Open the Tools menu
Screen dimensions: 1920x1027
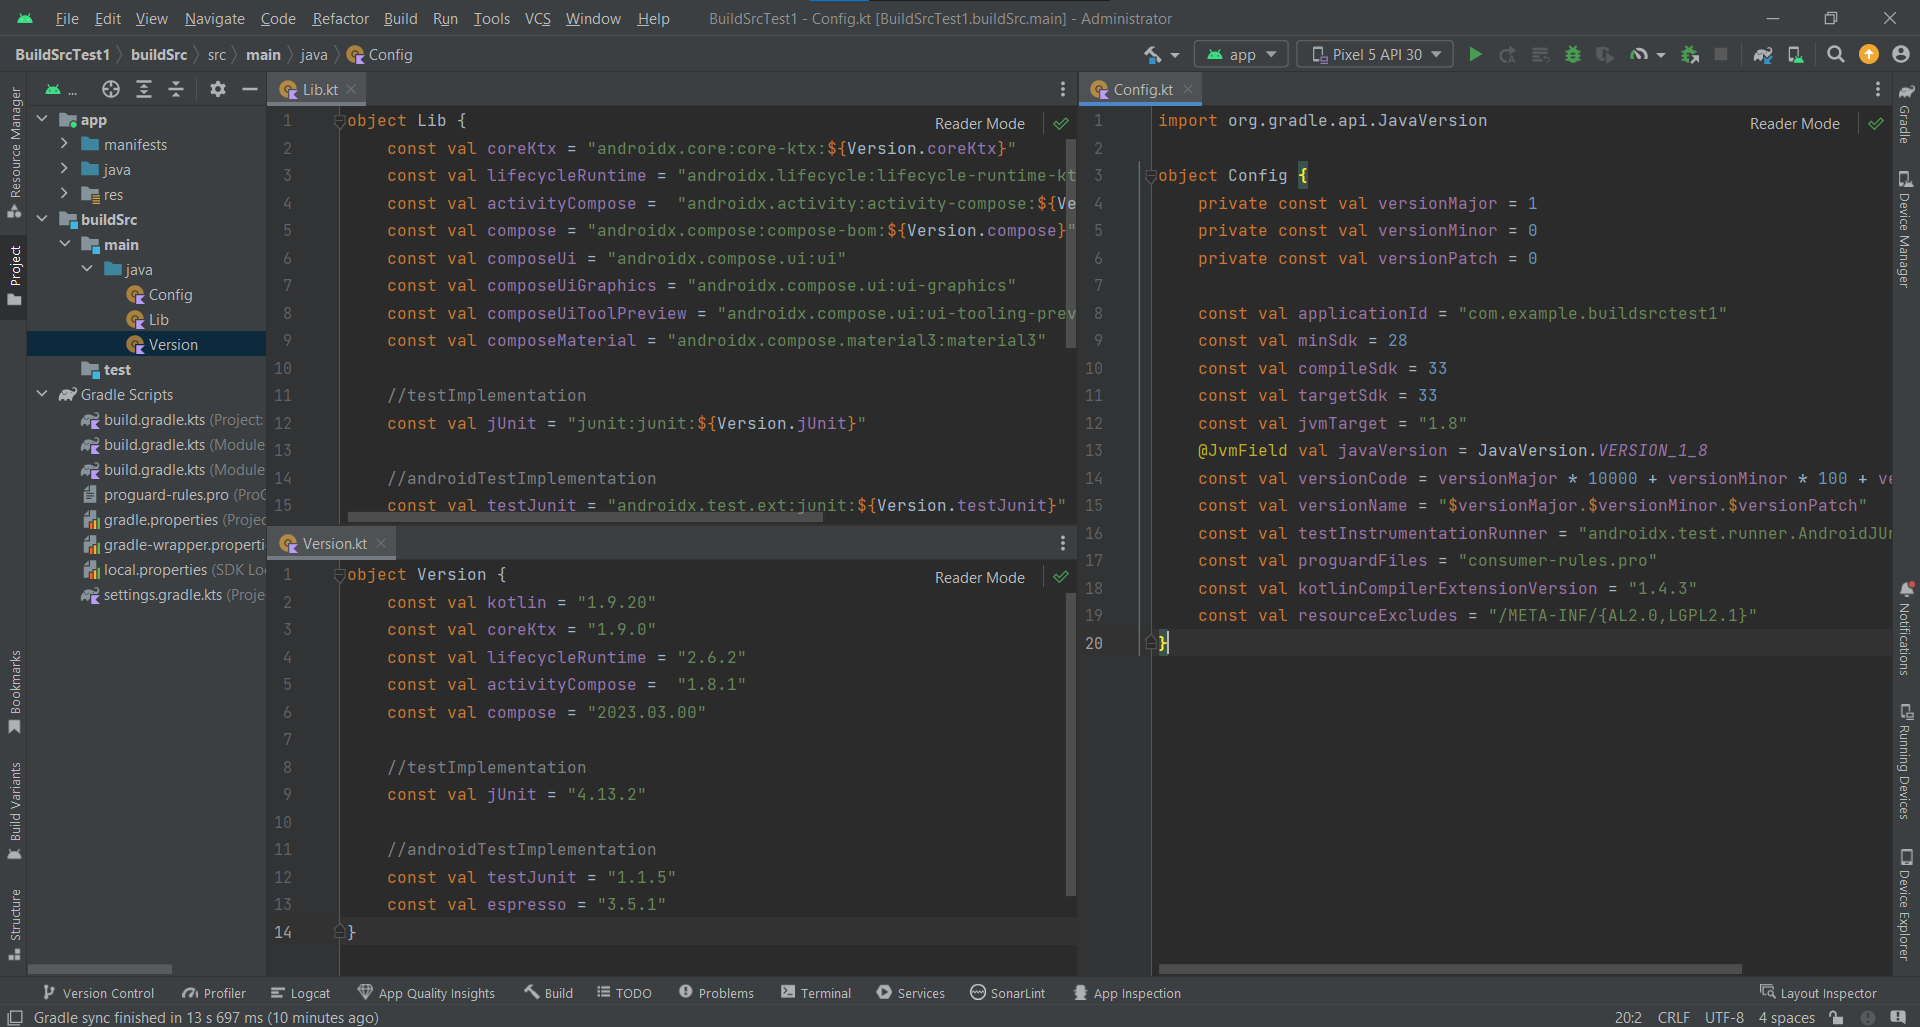(x=491, y=18)
